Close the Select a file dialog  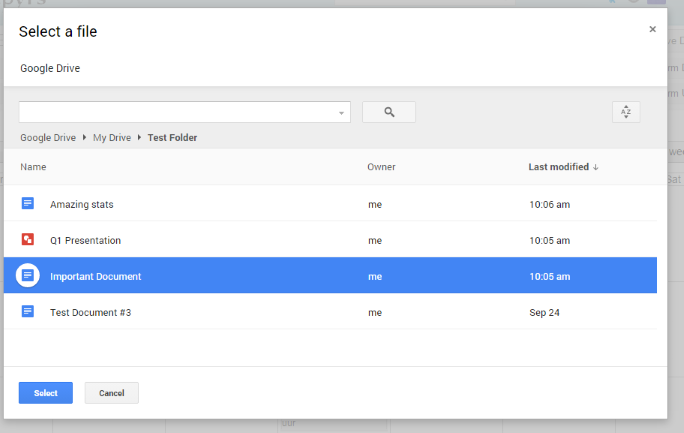pos(652,29)
